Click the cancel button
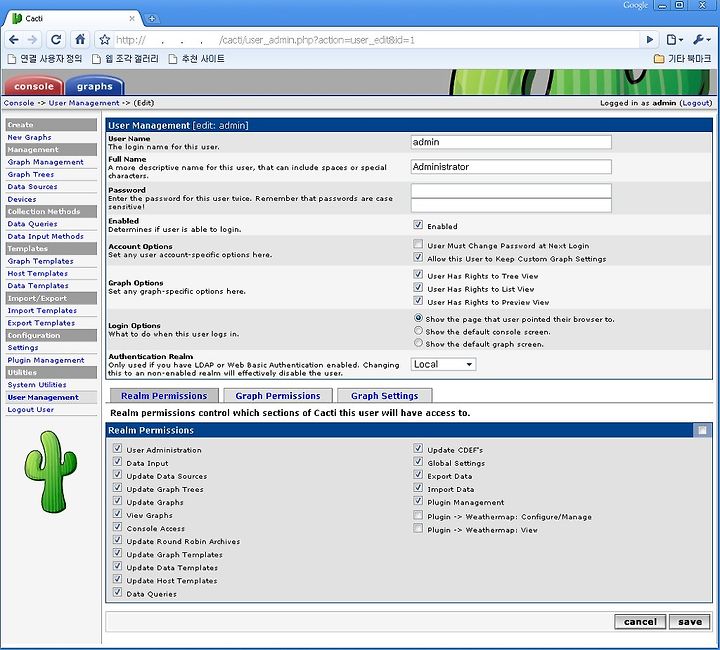 coord(640,622)
